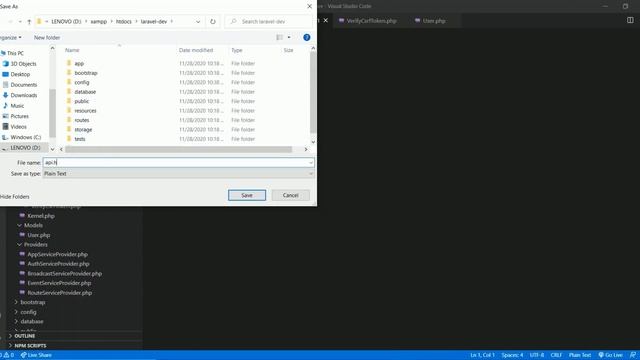Open User.php under Models

(x=39, y=235)
